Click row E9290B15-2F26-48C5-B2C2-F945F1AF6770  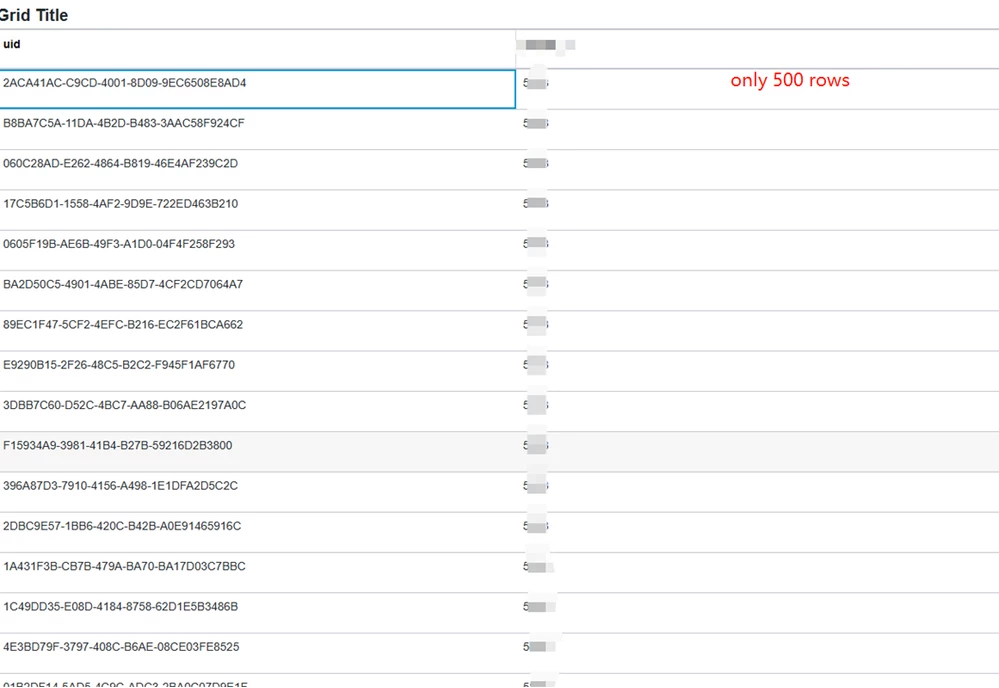tap(500, 371)
